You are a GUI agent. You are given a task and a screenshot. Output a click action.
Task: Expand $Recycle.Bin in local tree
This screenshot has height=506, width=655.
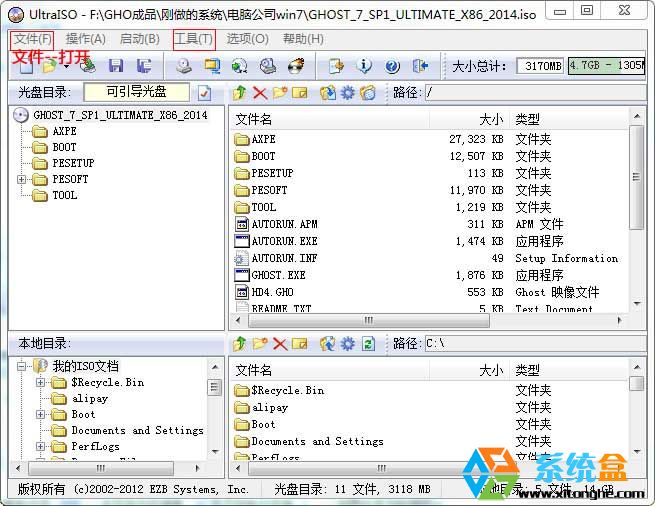click(x=40, y=382)
